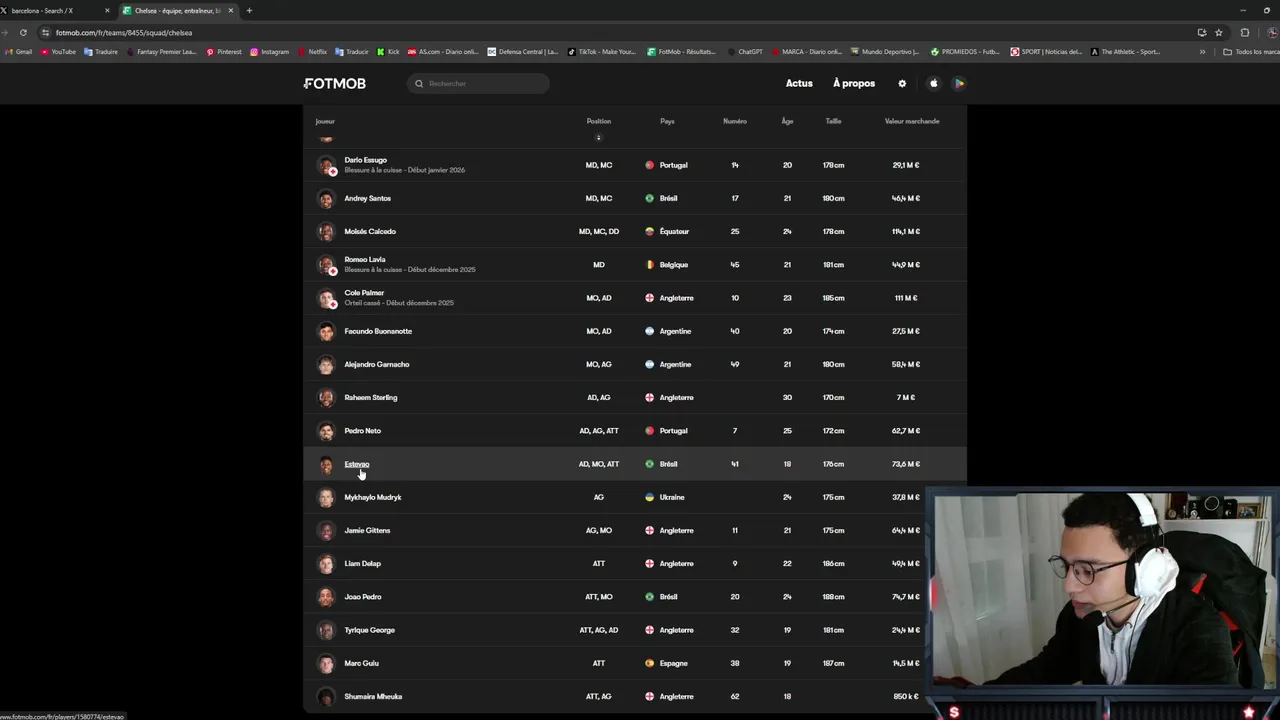Open the YouTube bookmark

[x=58, y=52]
